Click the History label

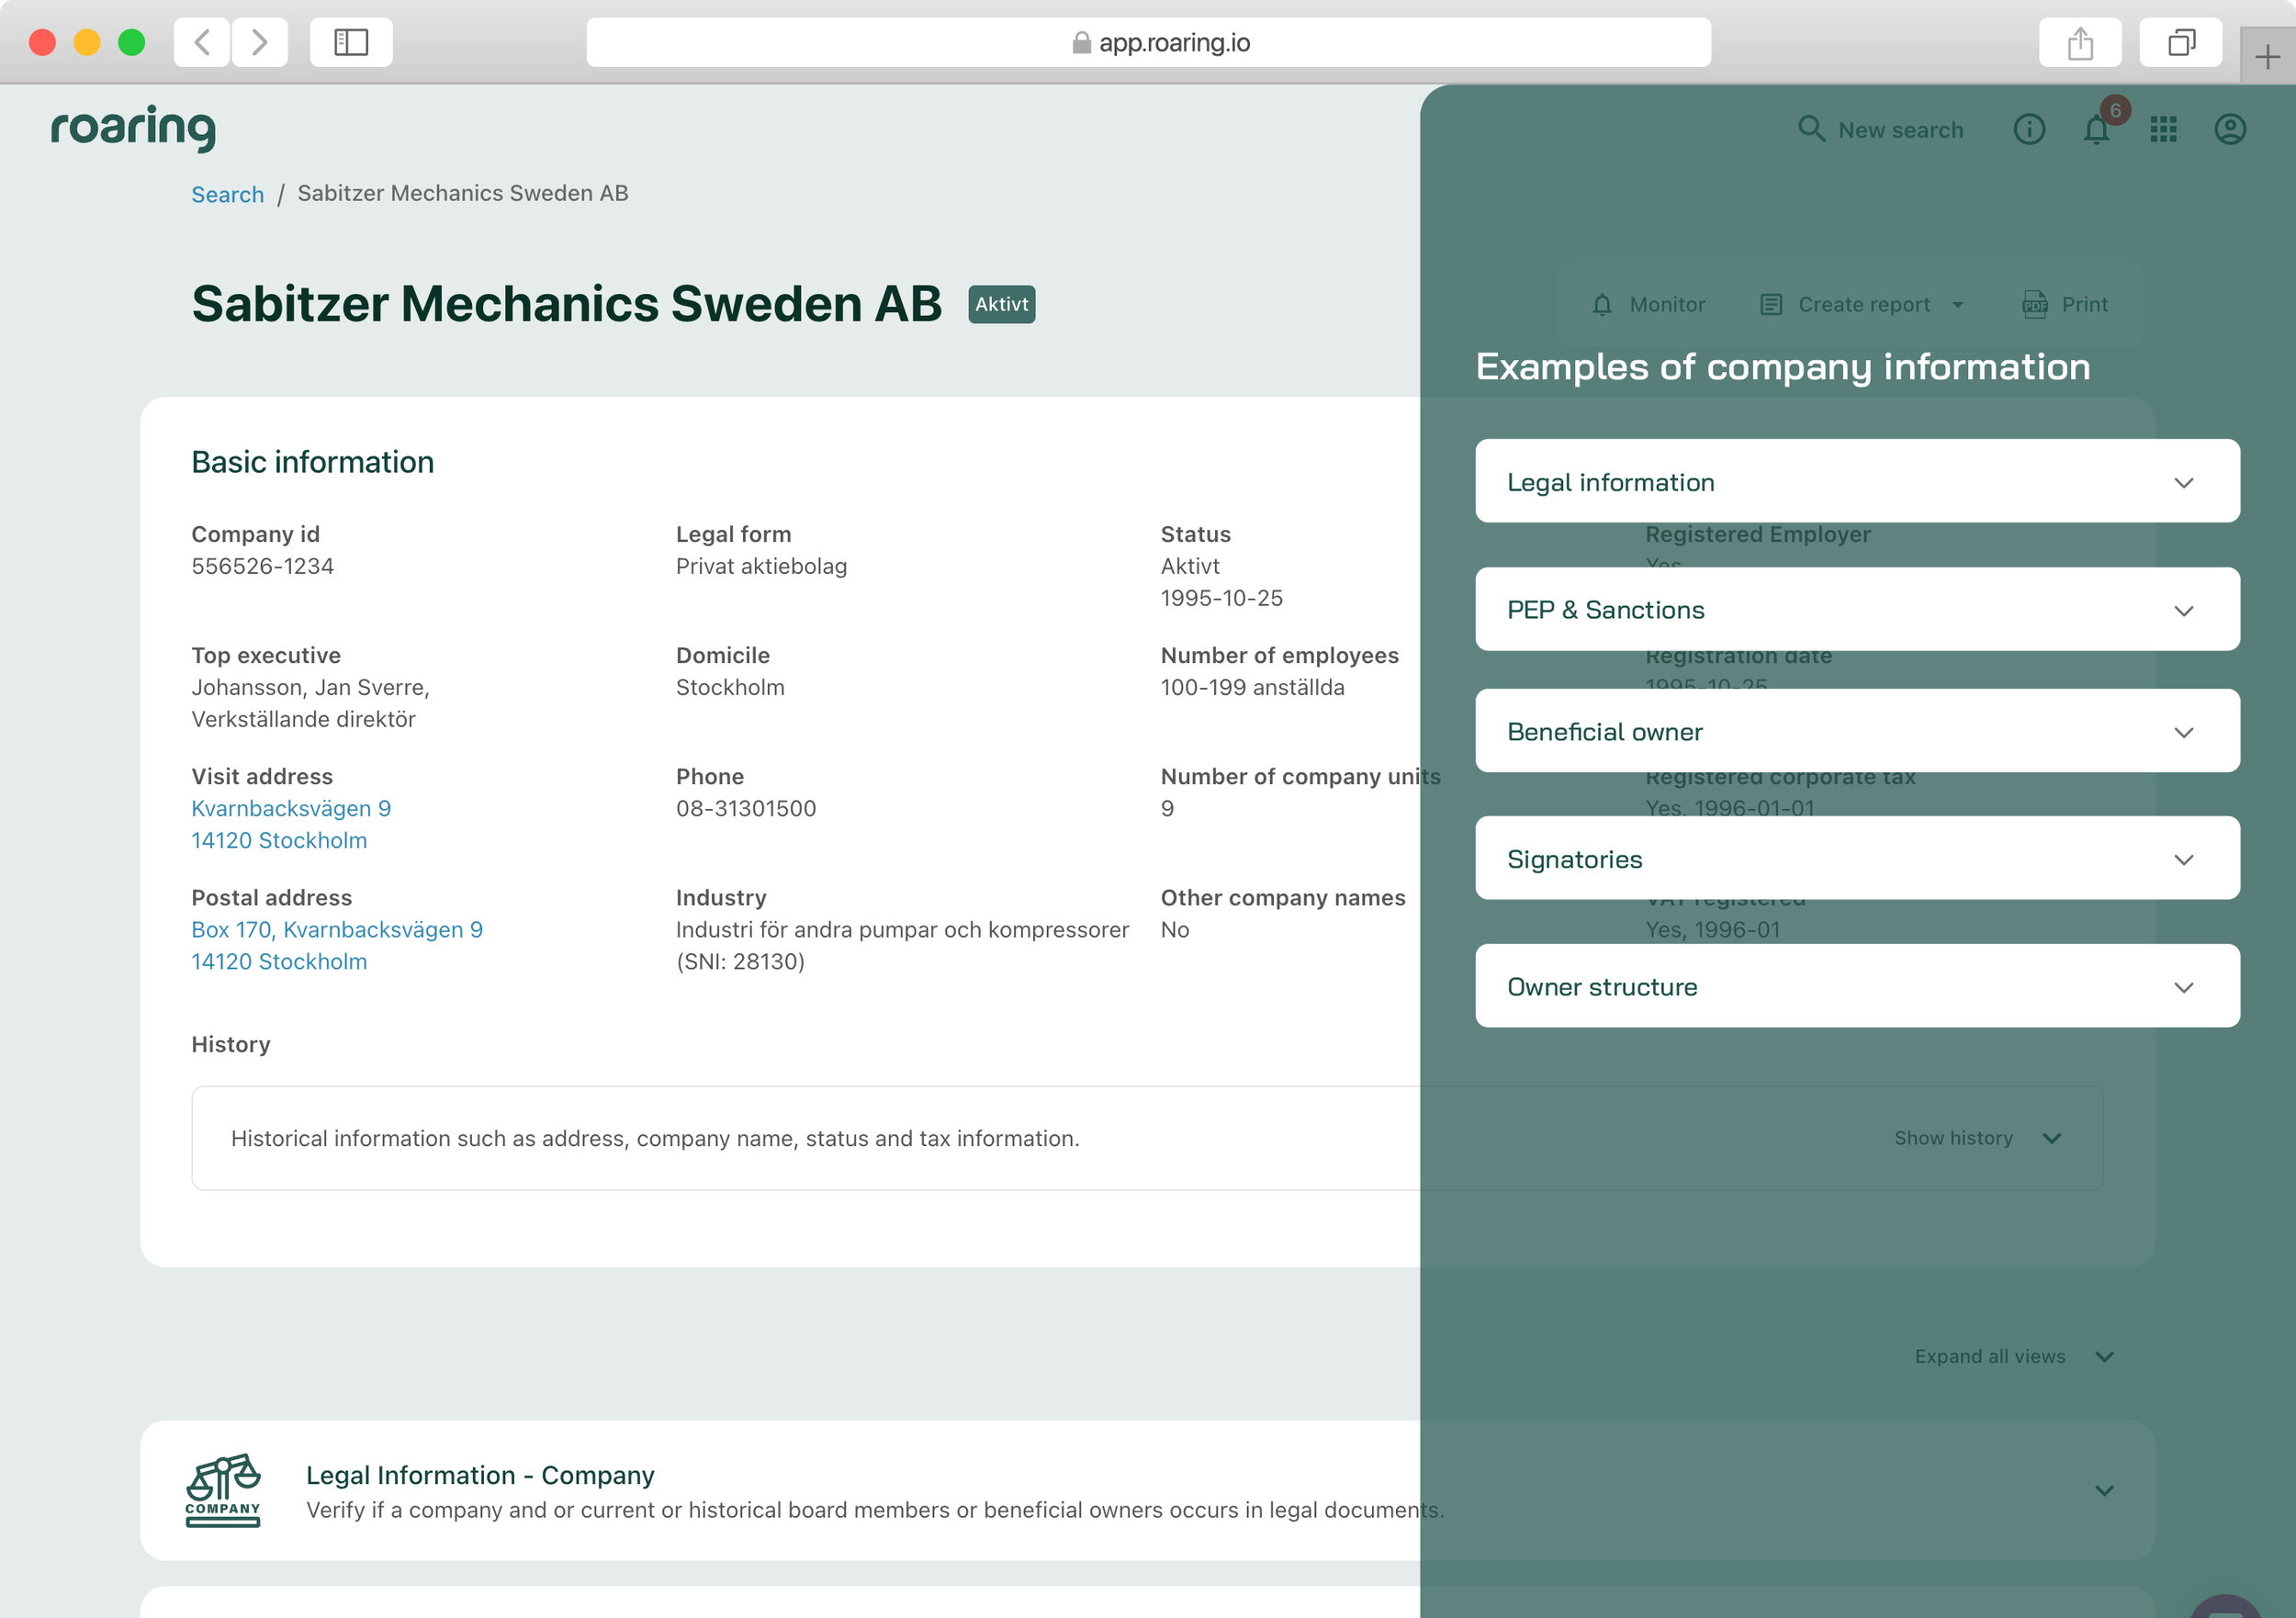231,1044
